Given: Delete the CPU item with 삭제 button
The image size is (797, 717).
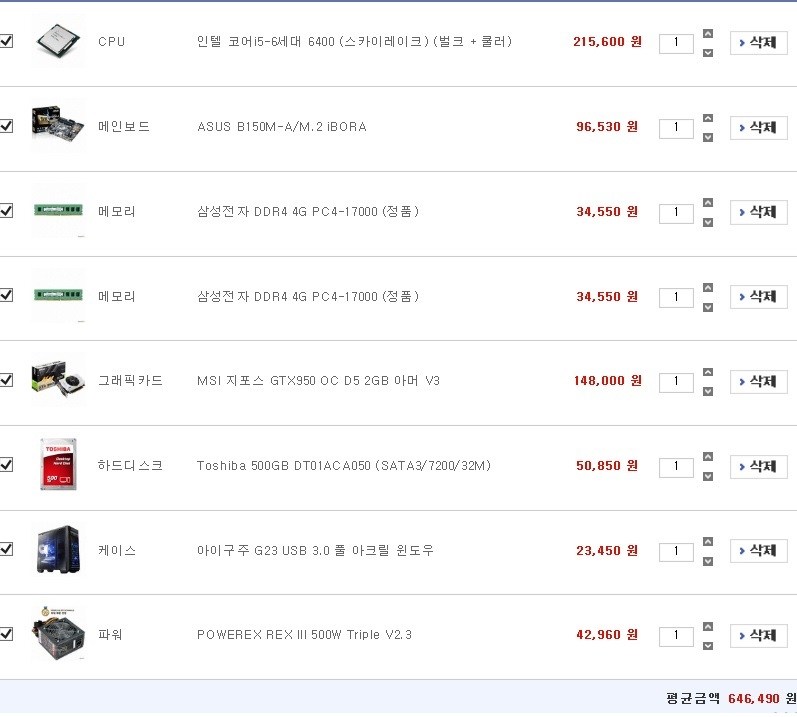Looking at the screenshot, I should click(759, 43).
